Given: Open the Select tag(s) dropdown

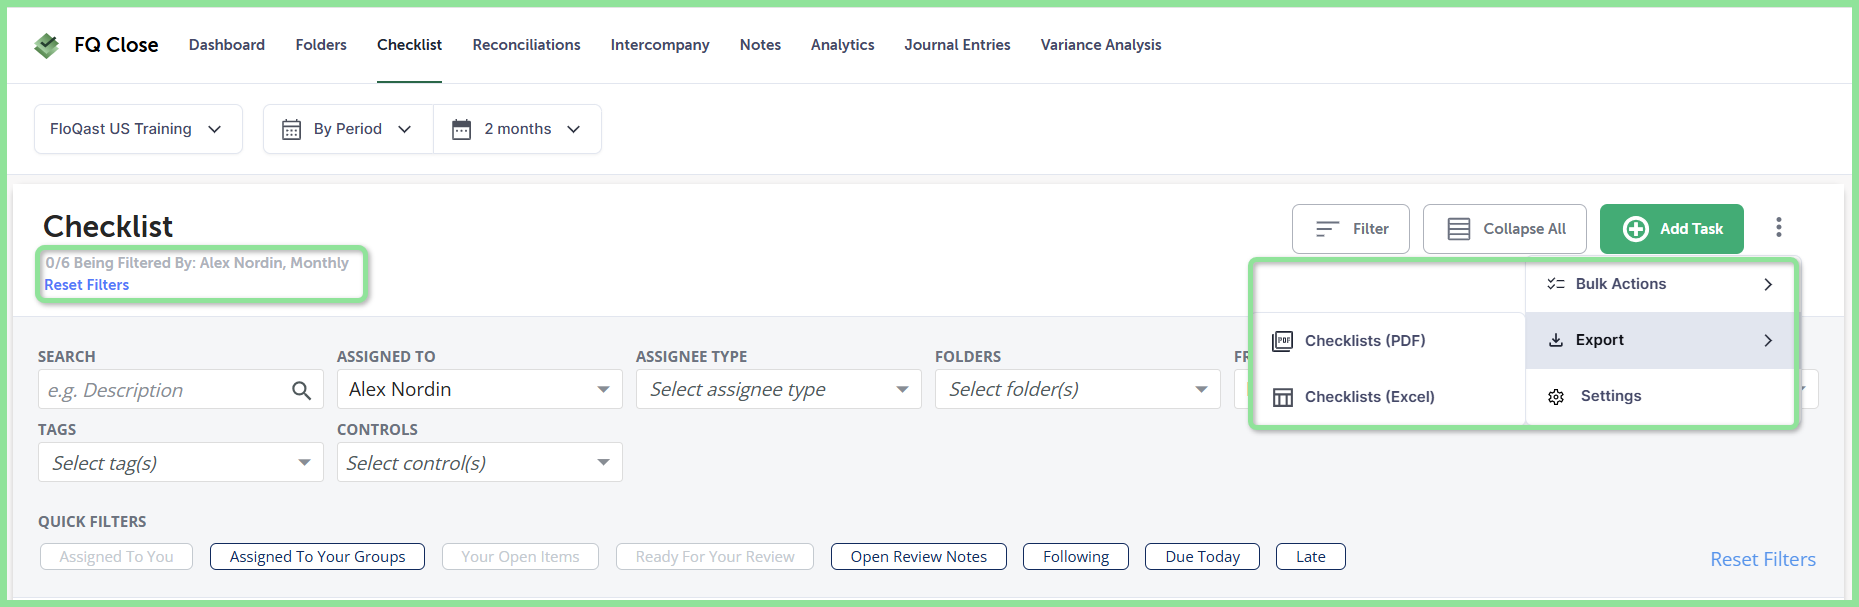Looking at the screenshot, I should 181,462.
